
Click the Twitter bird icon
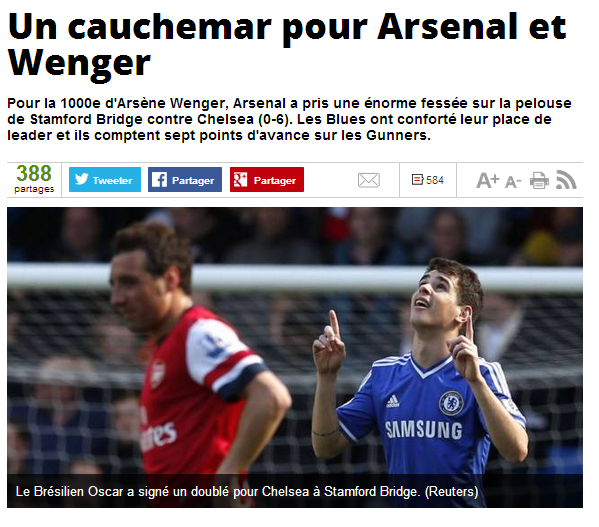tap(81, 179)
